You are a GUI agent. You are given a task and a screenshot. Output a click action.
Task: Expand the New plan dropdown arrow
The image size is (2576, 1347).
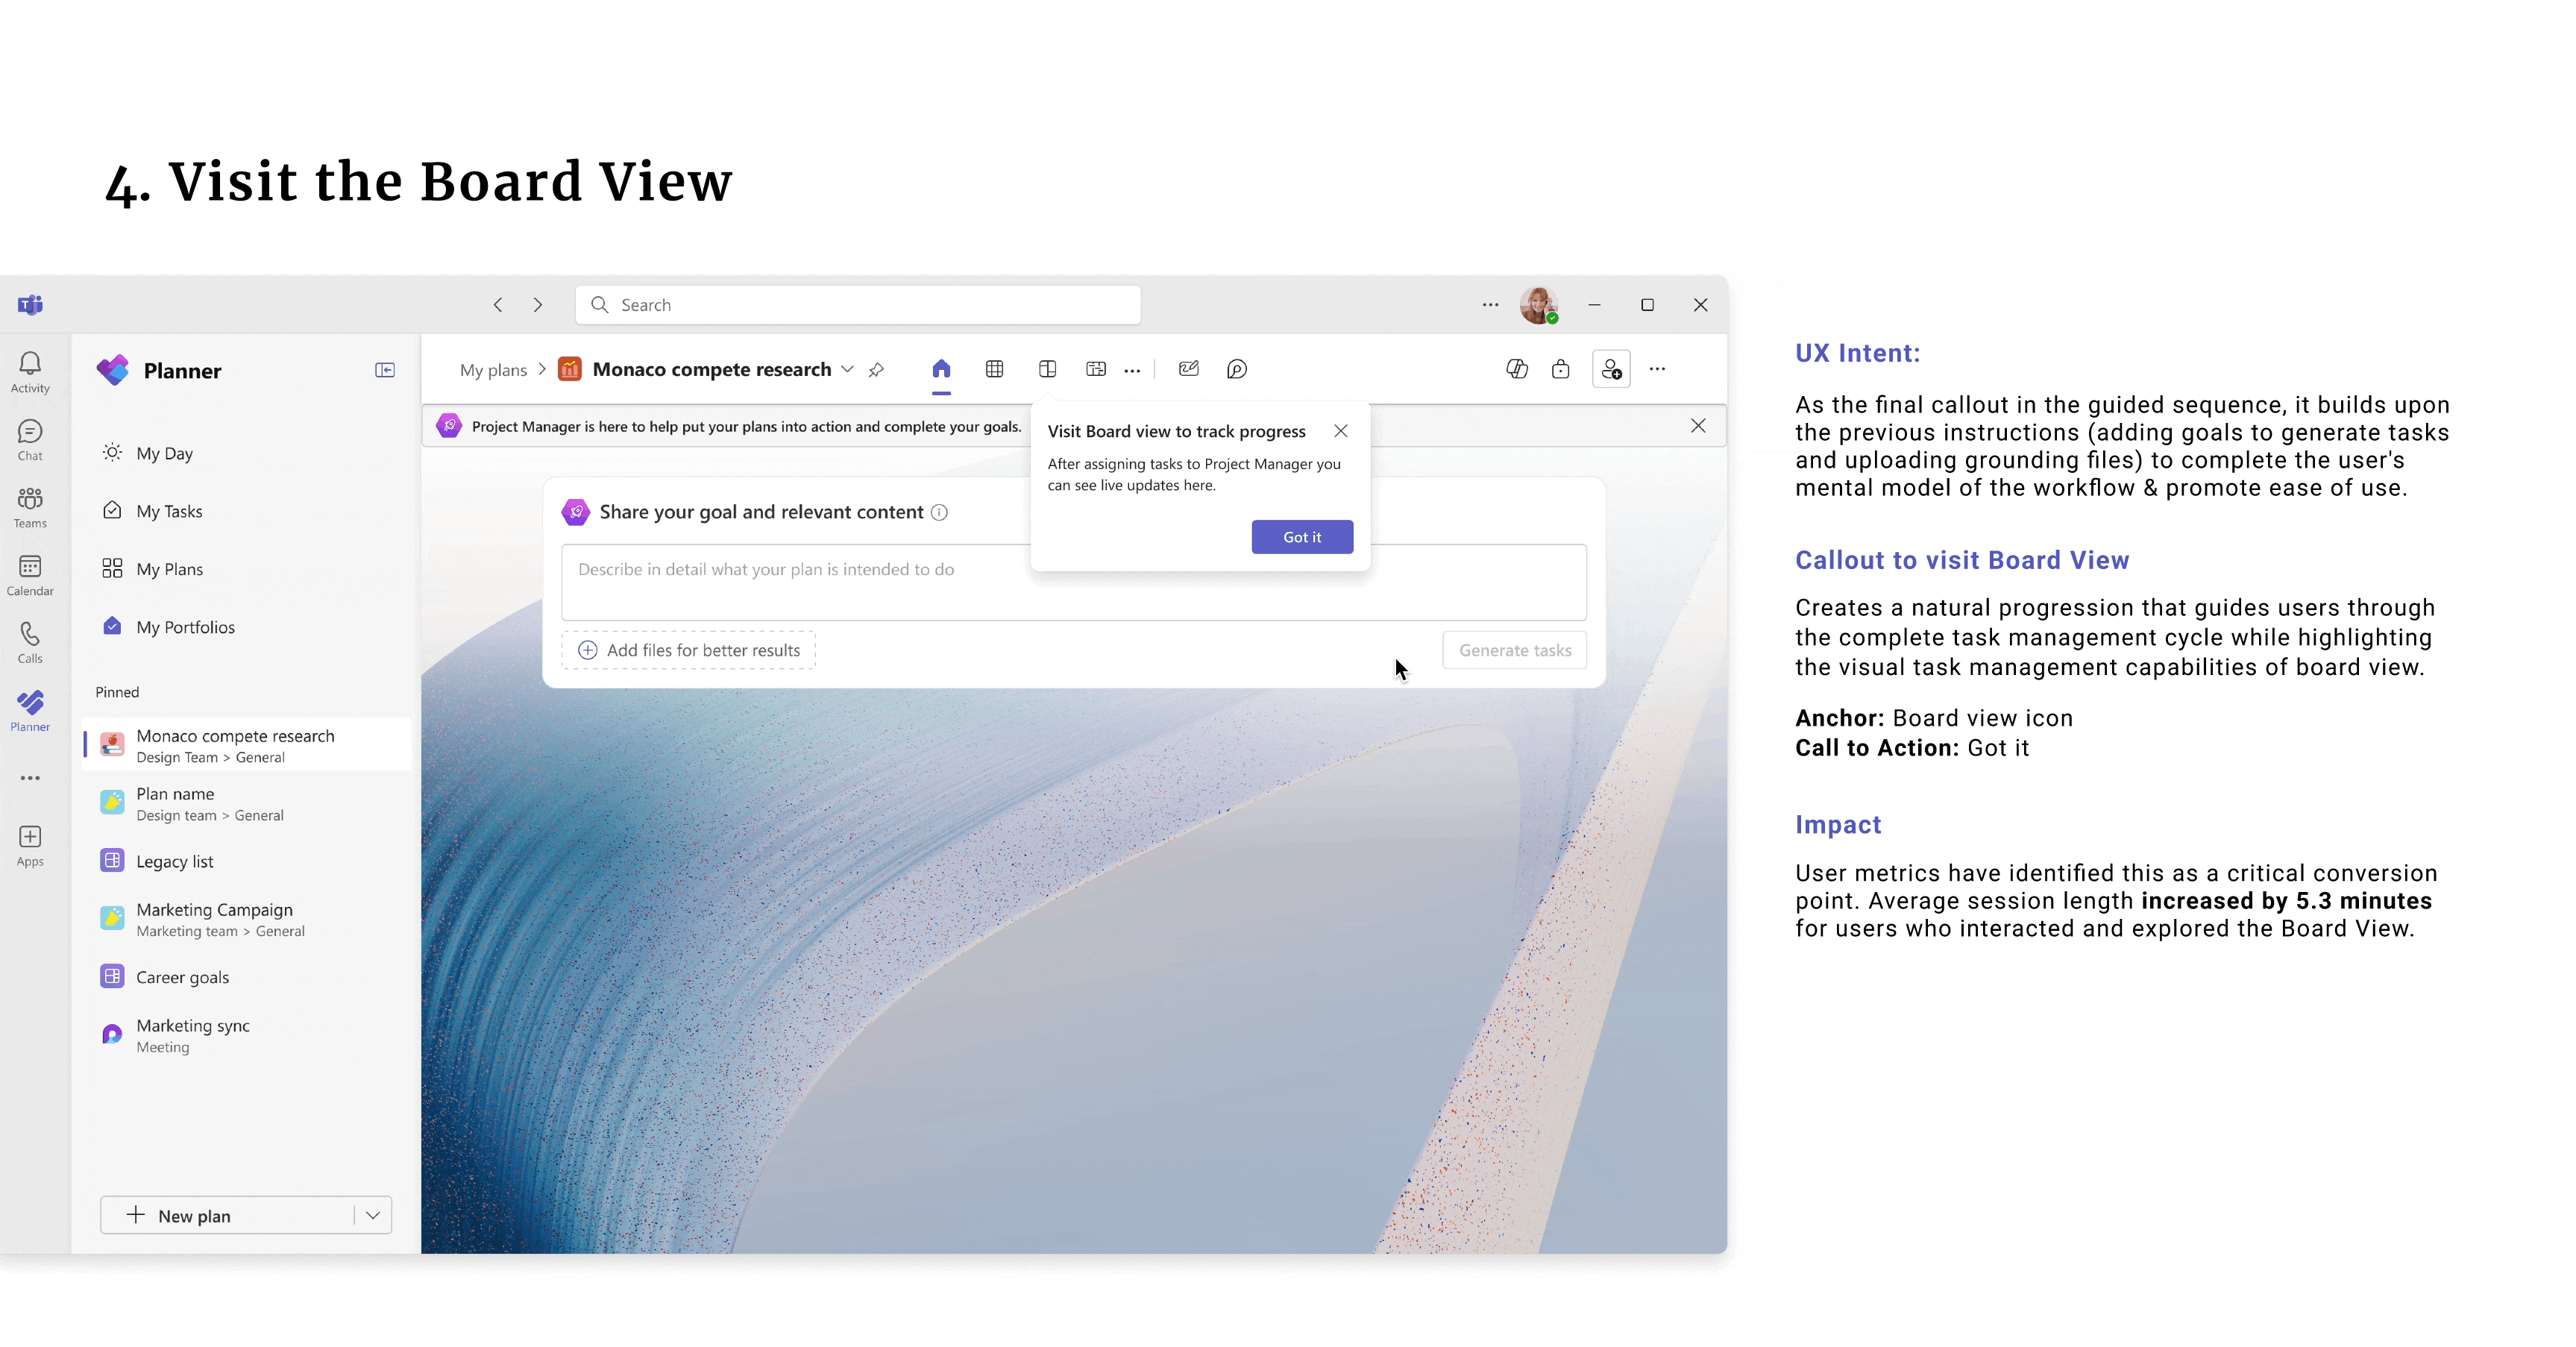tap(373, 1215)
